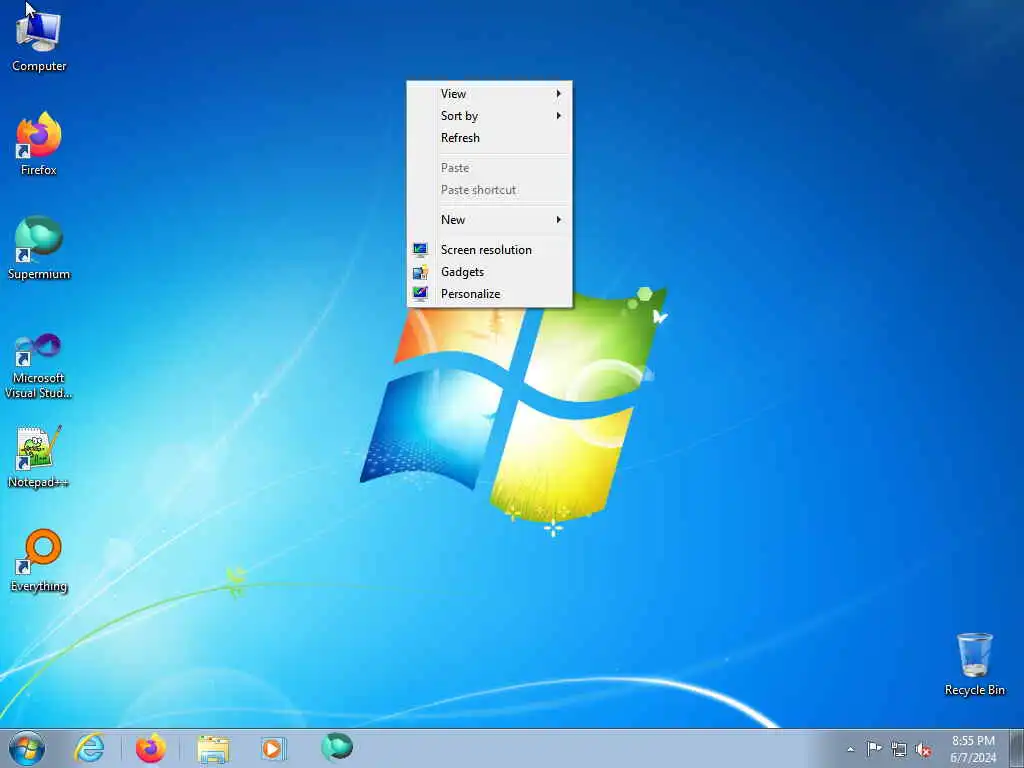Click the Gadgets menu icon

coord(420,272)
